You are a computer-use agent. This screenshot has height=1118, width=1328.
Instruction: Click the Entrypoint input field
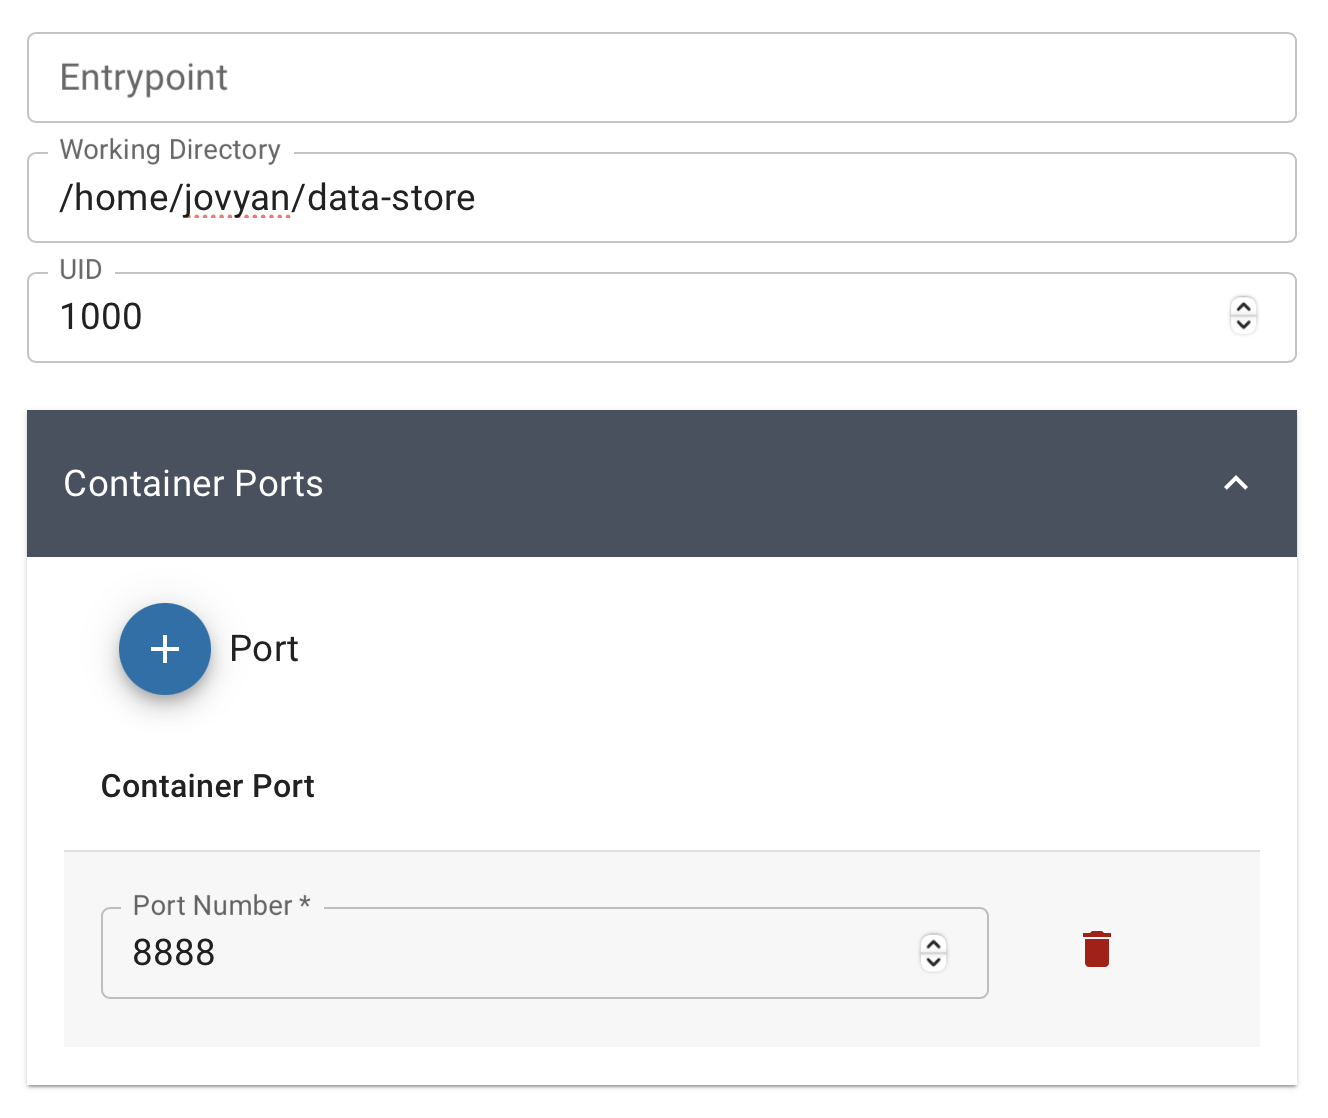[660, 78]
